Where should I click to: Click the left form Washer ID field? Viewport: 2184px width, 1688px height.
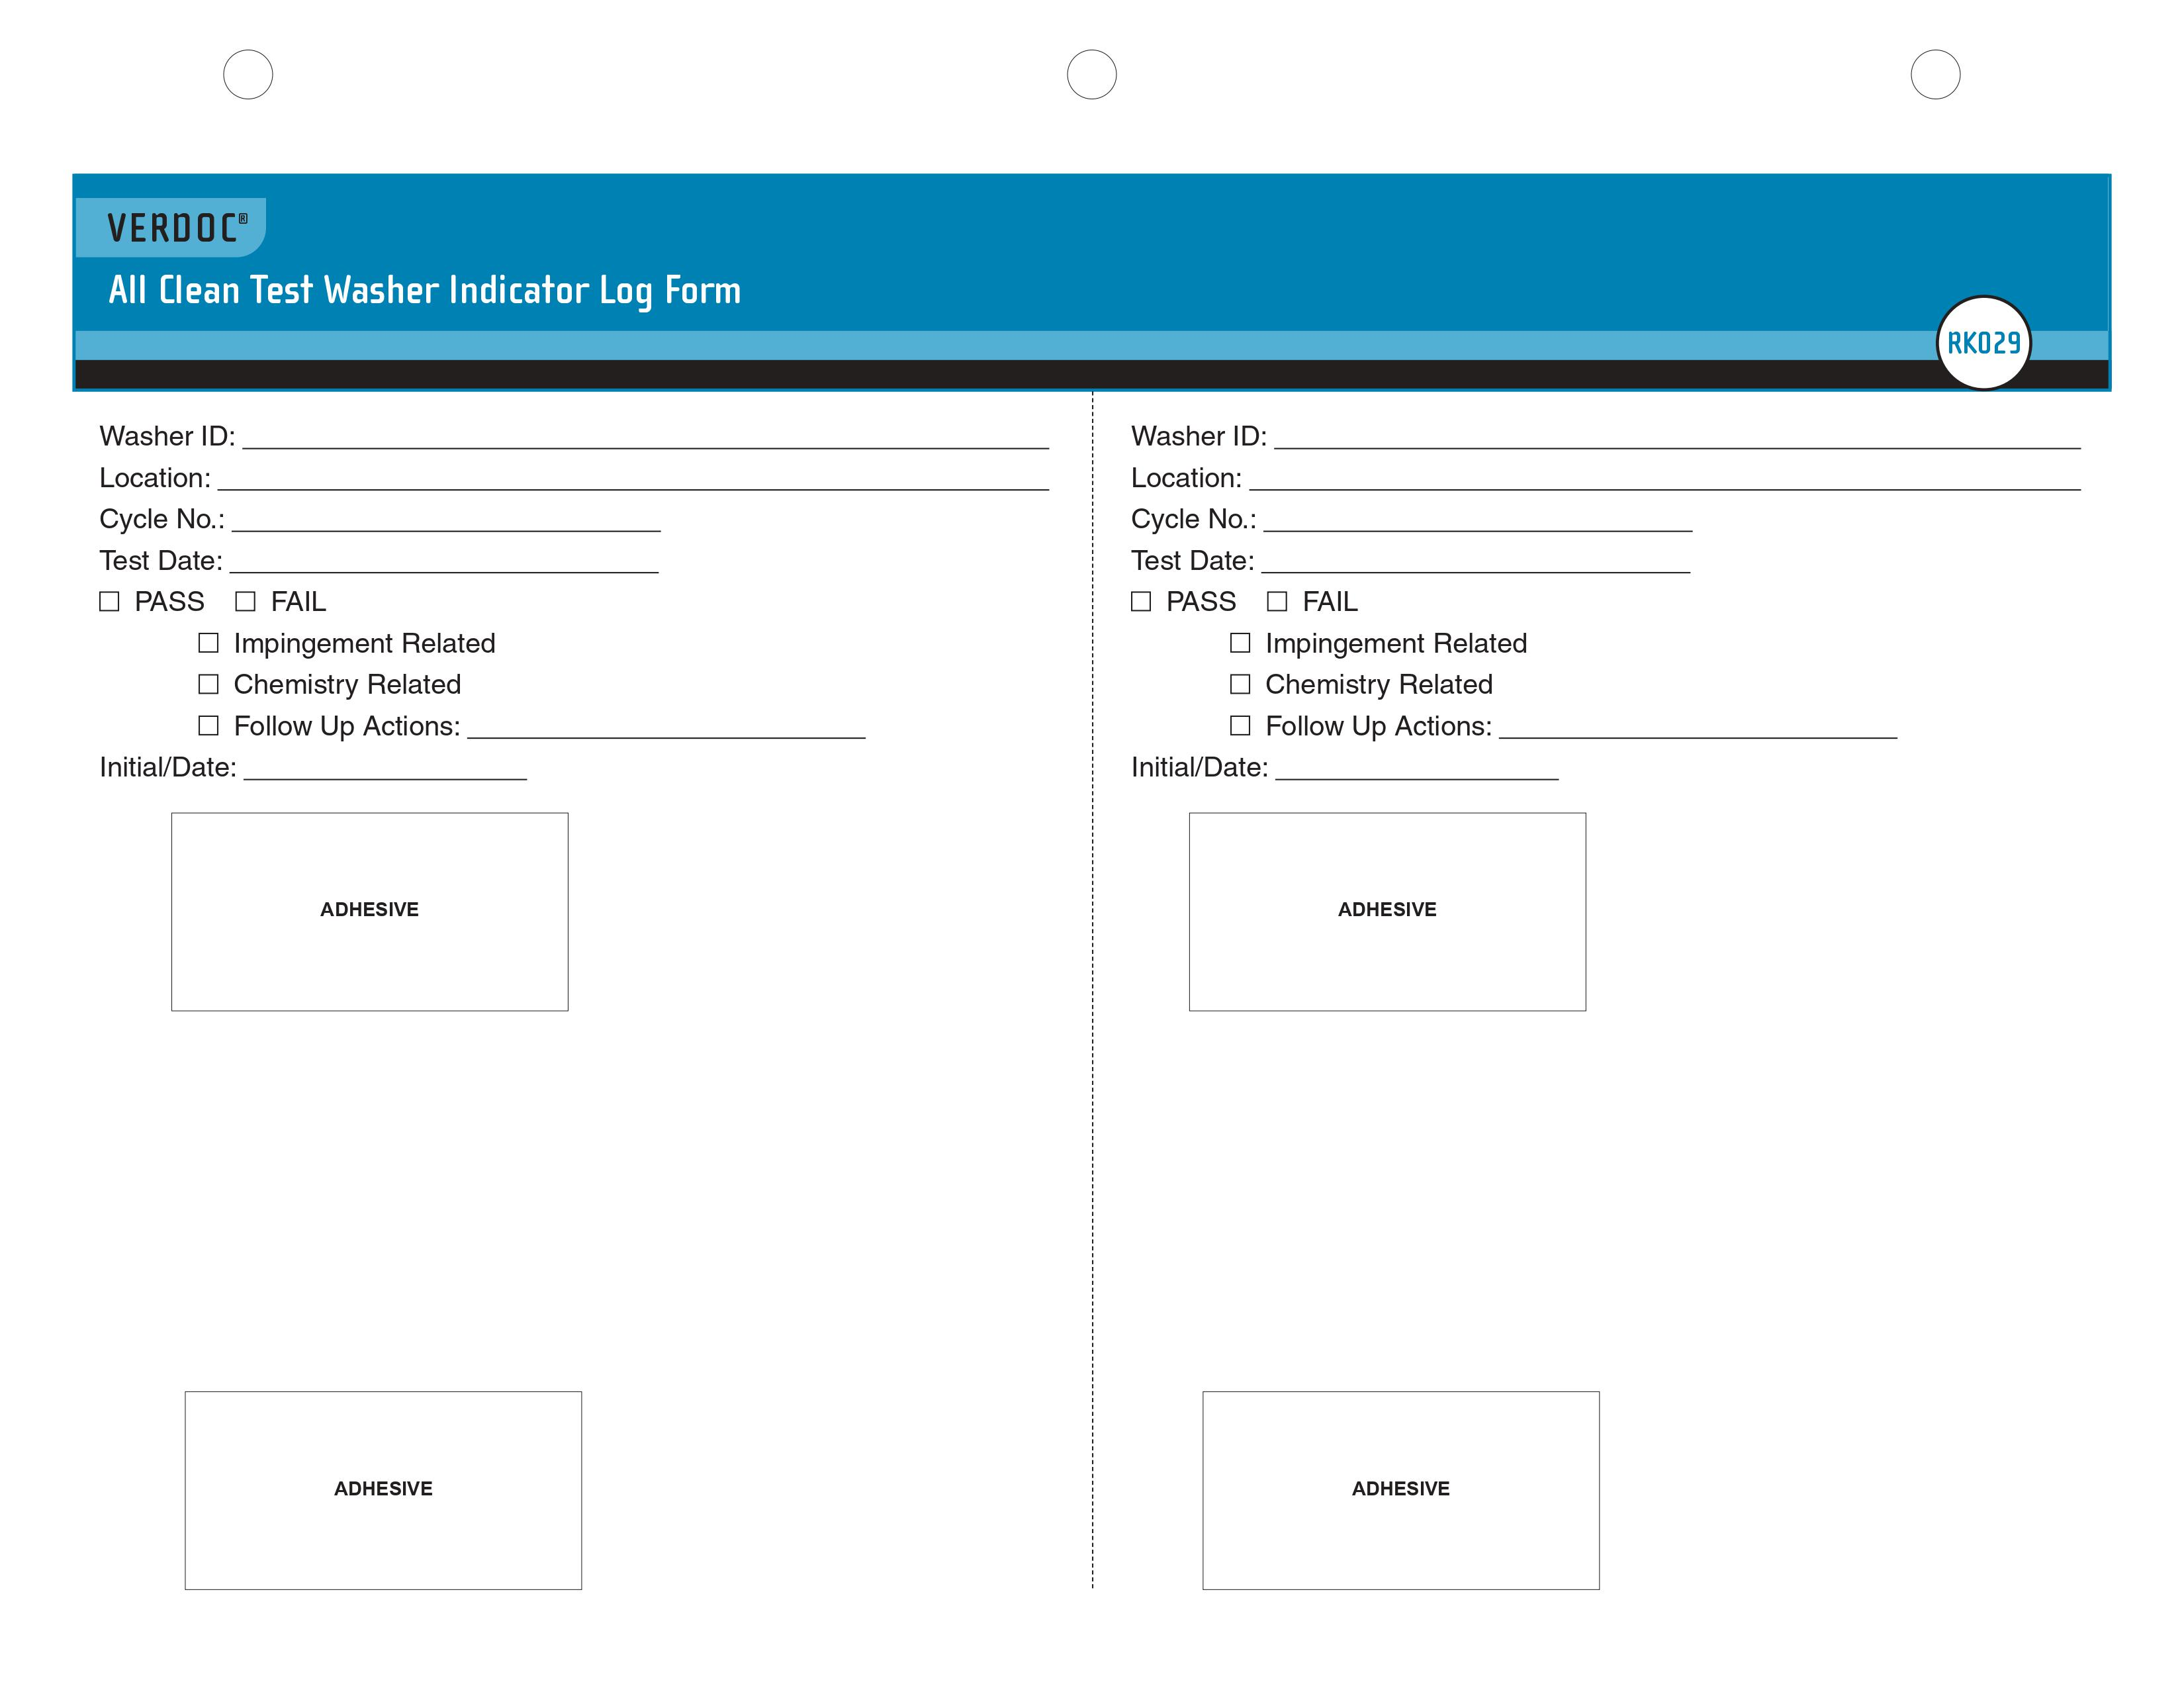[646, 436]
